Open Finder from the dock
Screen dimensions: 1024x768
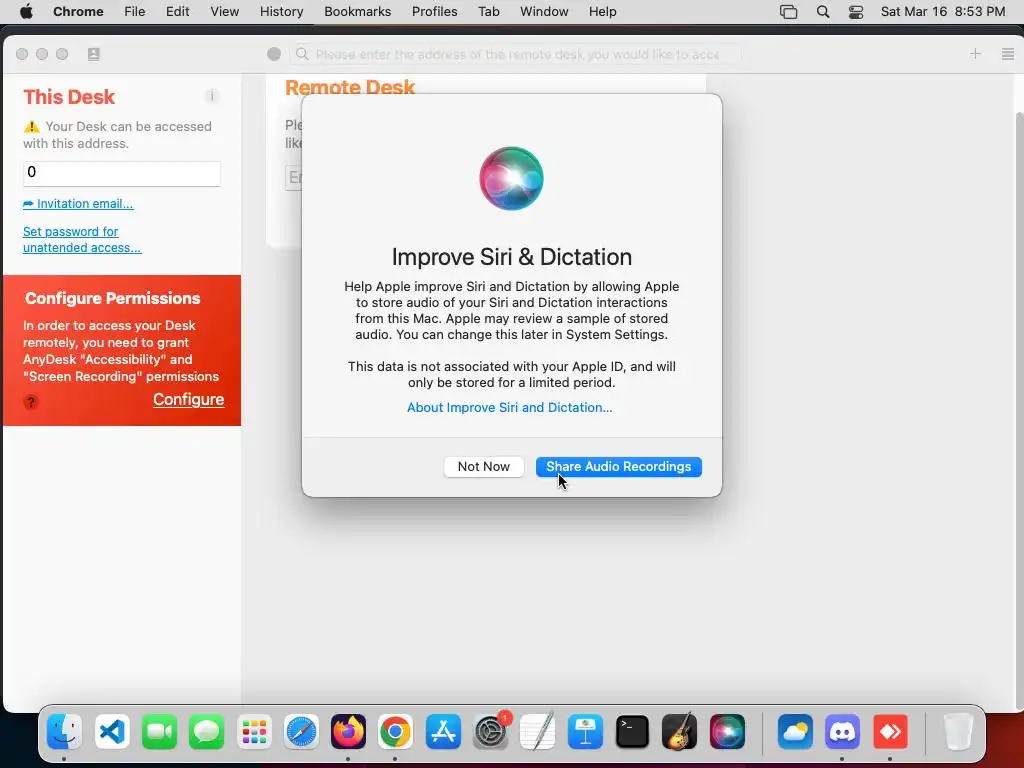point(64,731)
